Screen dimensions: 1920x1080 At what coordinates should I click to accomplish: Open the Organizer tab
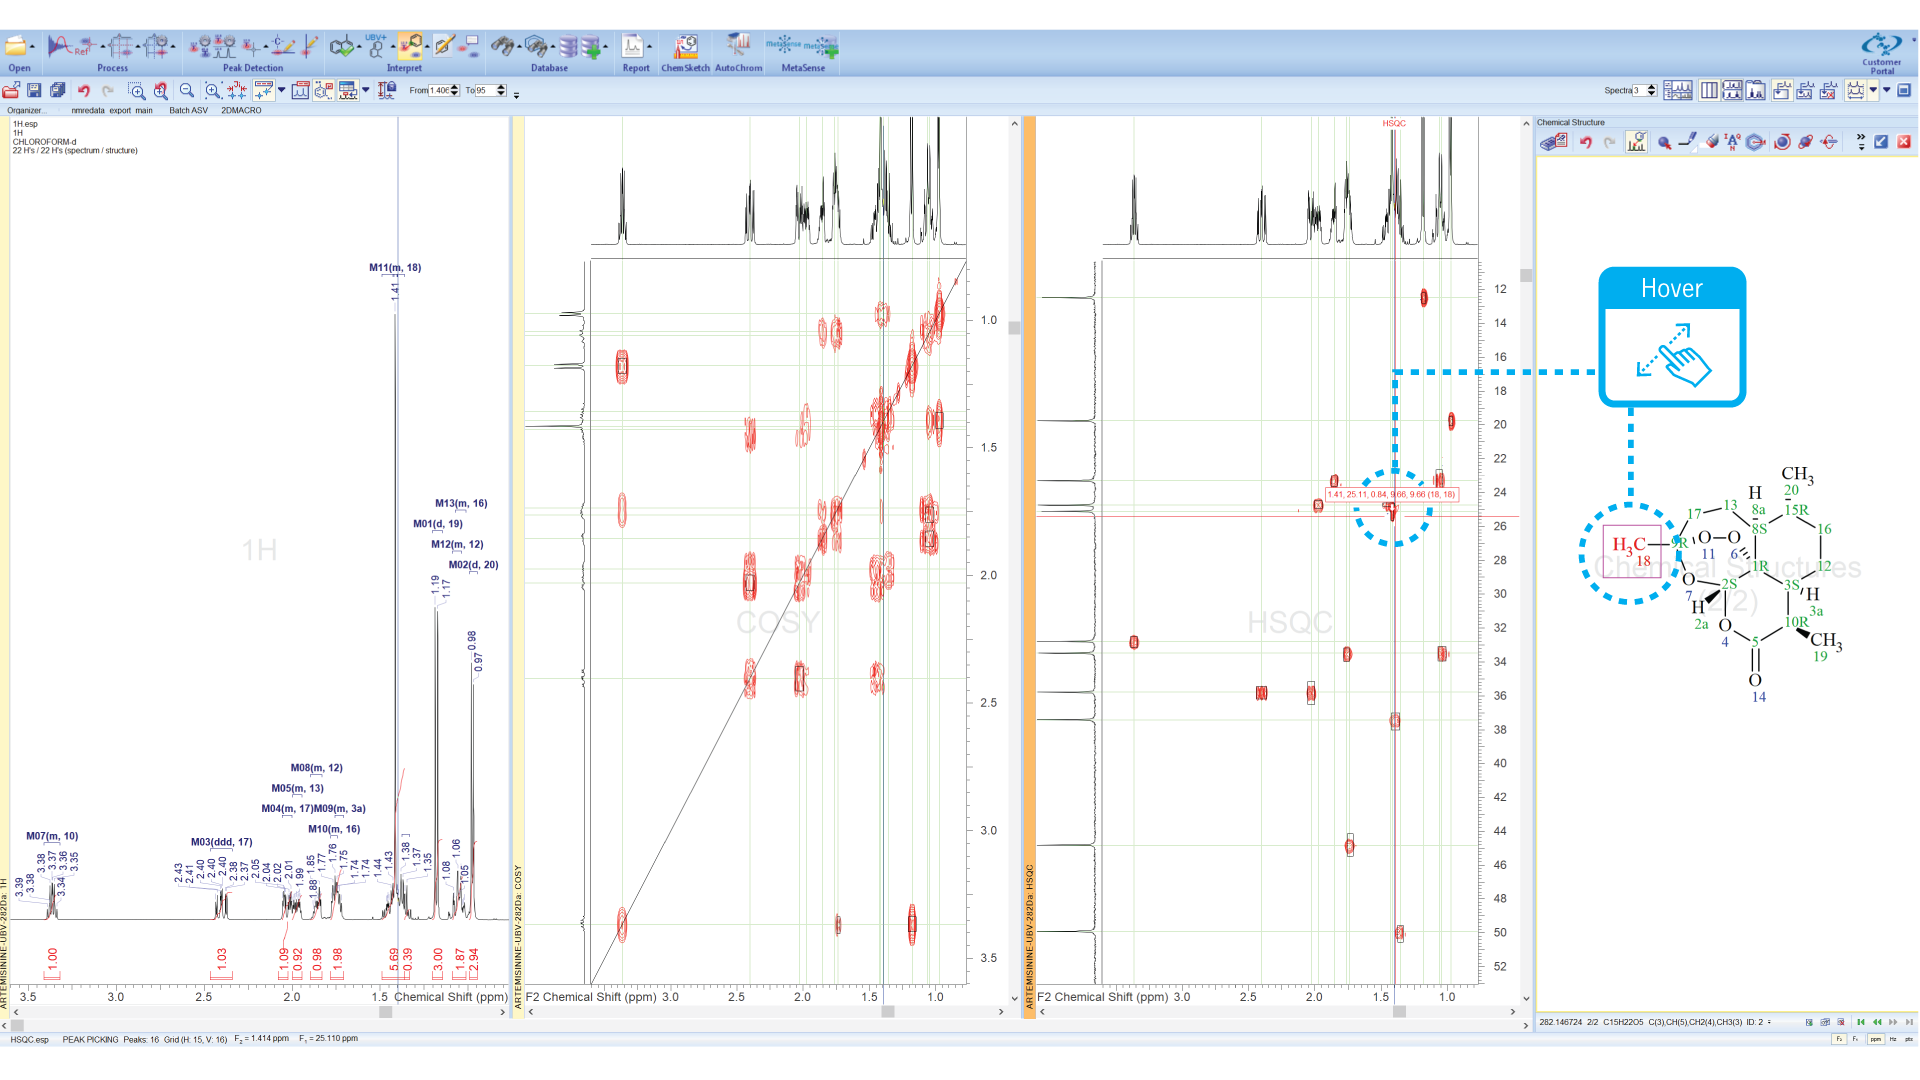tap(25, 110)
